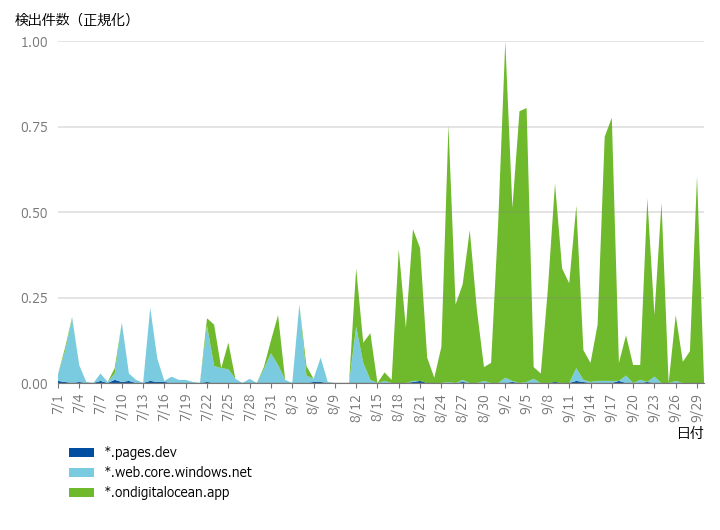
Task: Click the light blue *.web.core.windows.net legend swatch
Action: click(x=81, y=472)
